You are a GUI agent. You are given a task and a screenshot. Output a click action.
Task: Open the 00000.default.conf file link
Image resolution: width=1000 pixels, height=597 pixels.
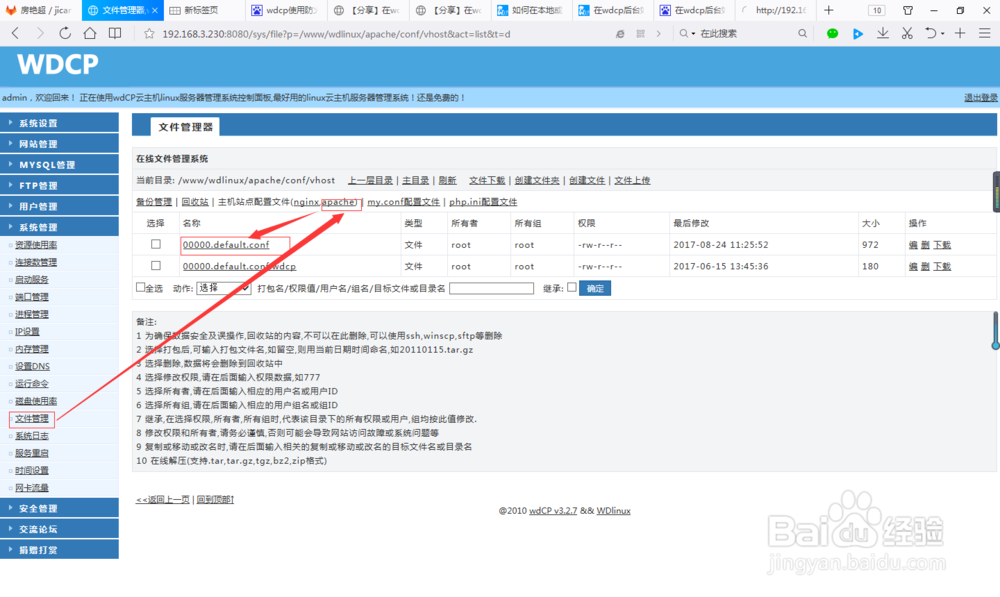tap(226, 245)
